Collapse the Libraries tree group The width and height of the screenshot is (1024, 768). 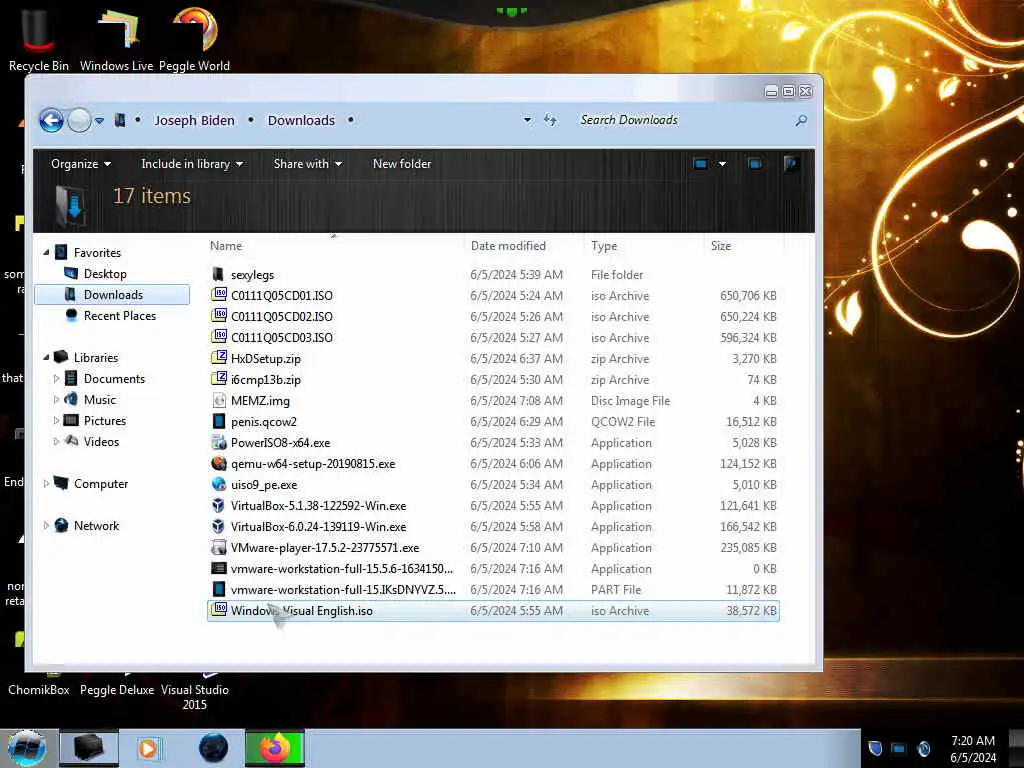pyautogui.click(x=46, y=358)
